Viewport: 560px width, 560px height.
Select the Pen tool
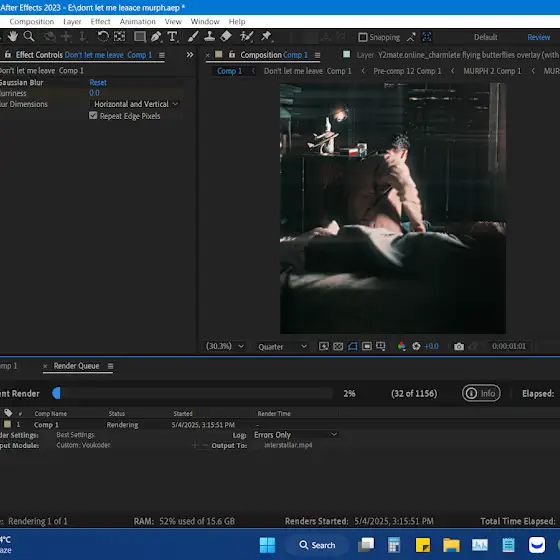coord(156,36)
